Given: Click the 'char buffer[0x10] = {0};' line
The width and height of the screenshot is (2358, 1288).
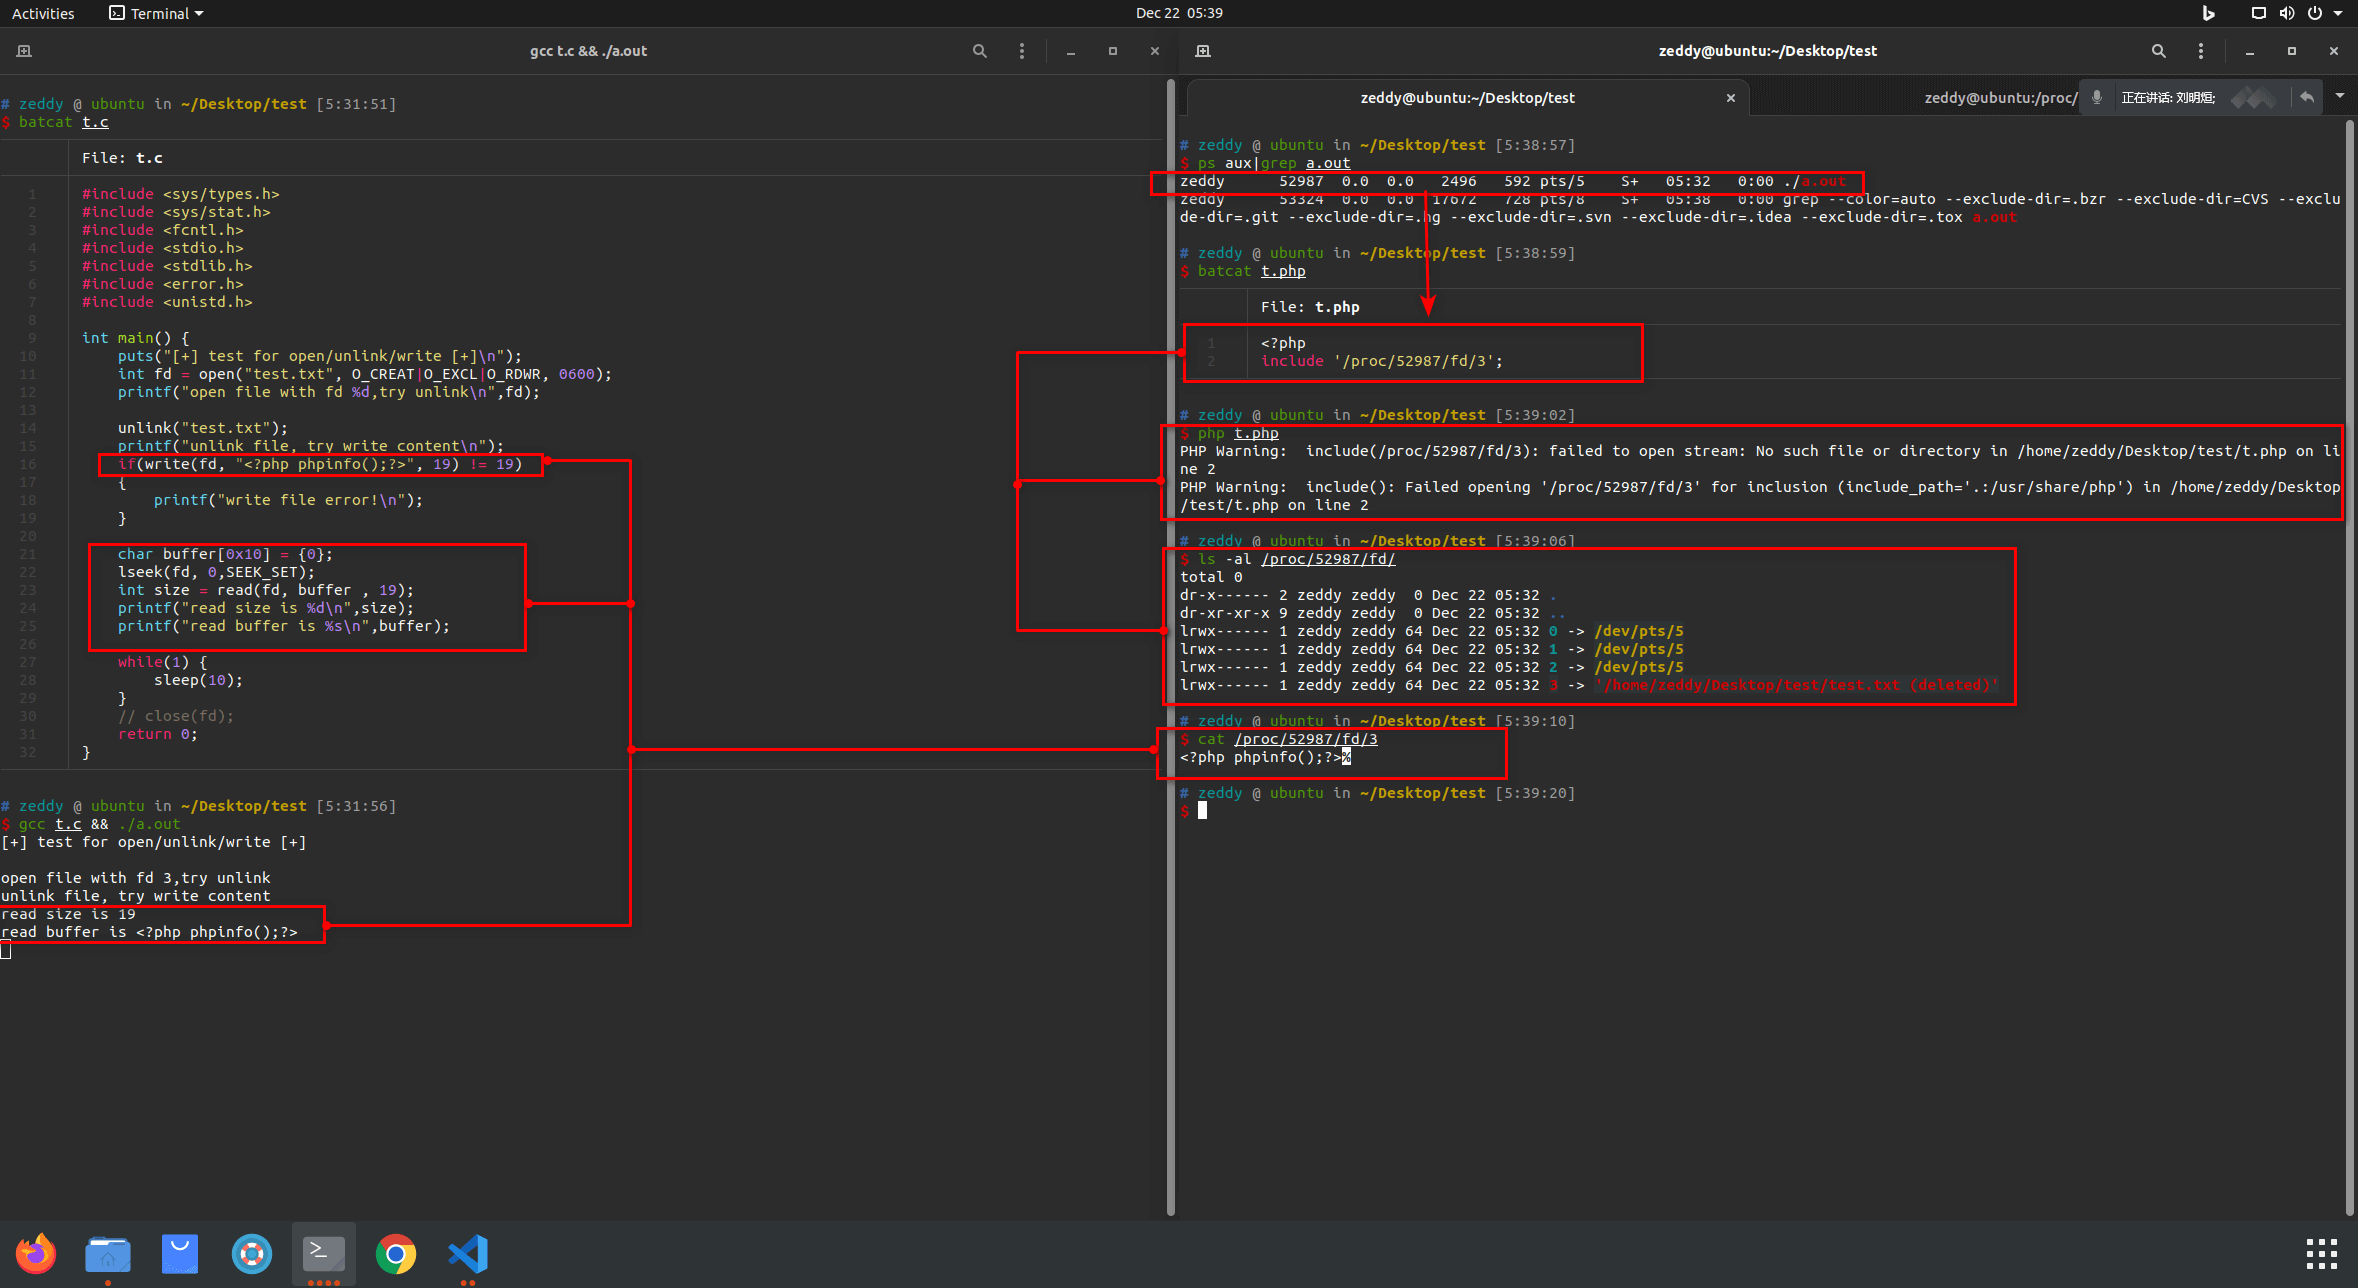Looking at the screenshot, I should (x=225, y=554).
